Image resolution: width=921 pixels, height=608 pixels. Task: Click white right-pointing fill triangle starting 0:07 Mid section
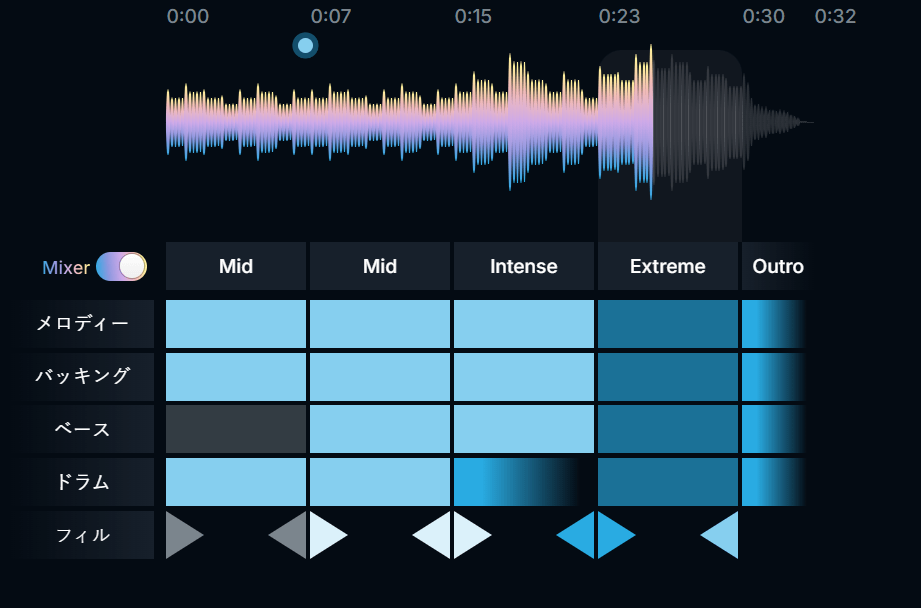(325, 535)
